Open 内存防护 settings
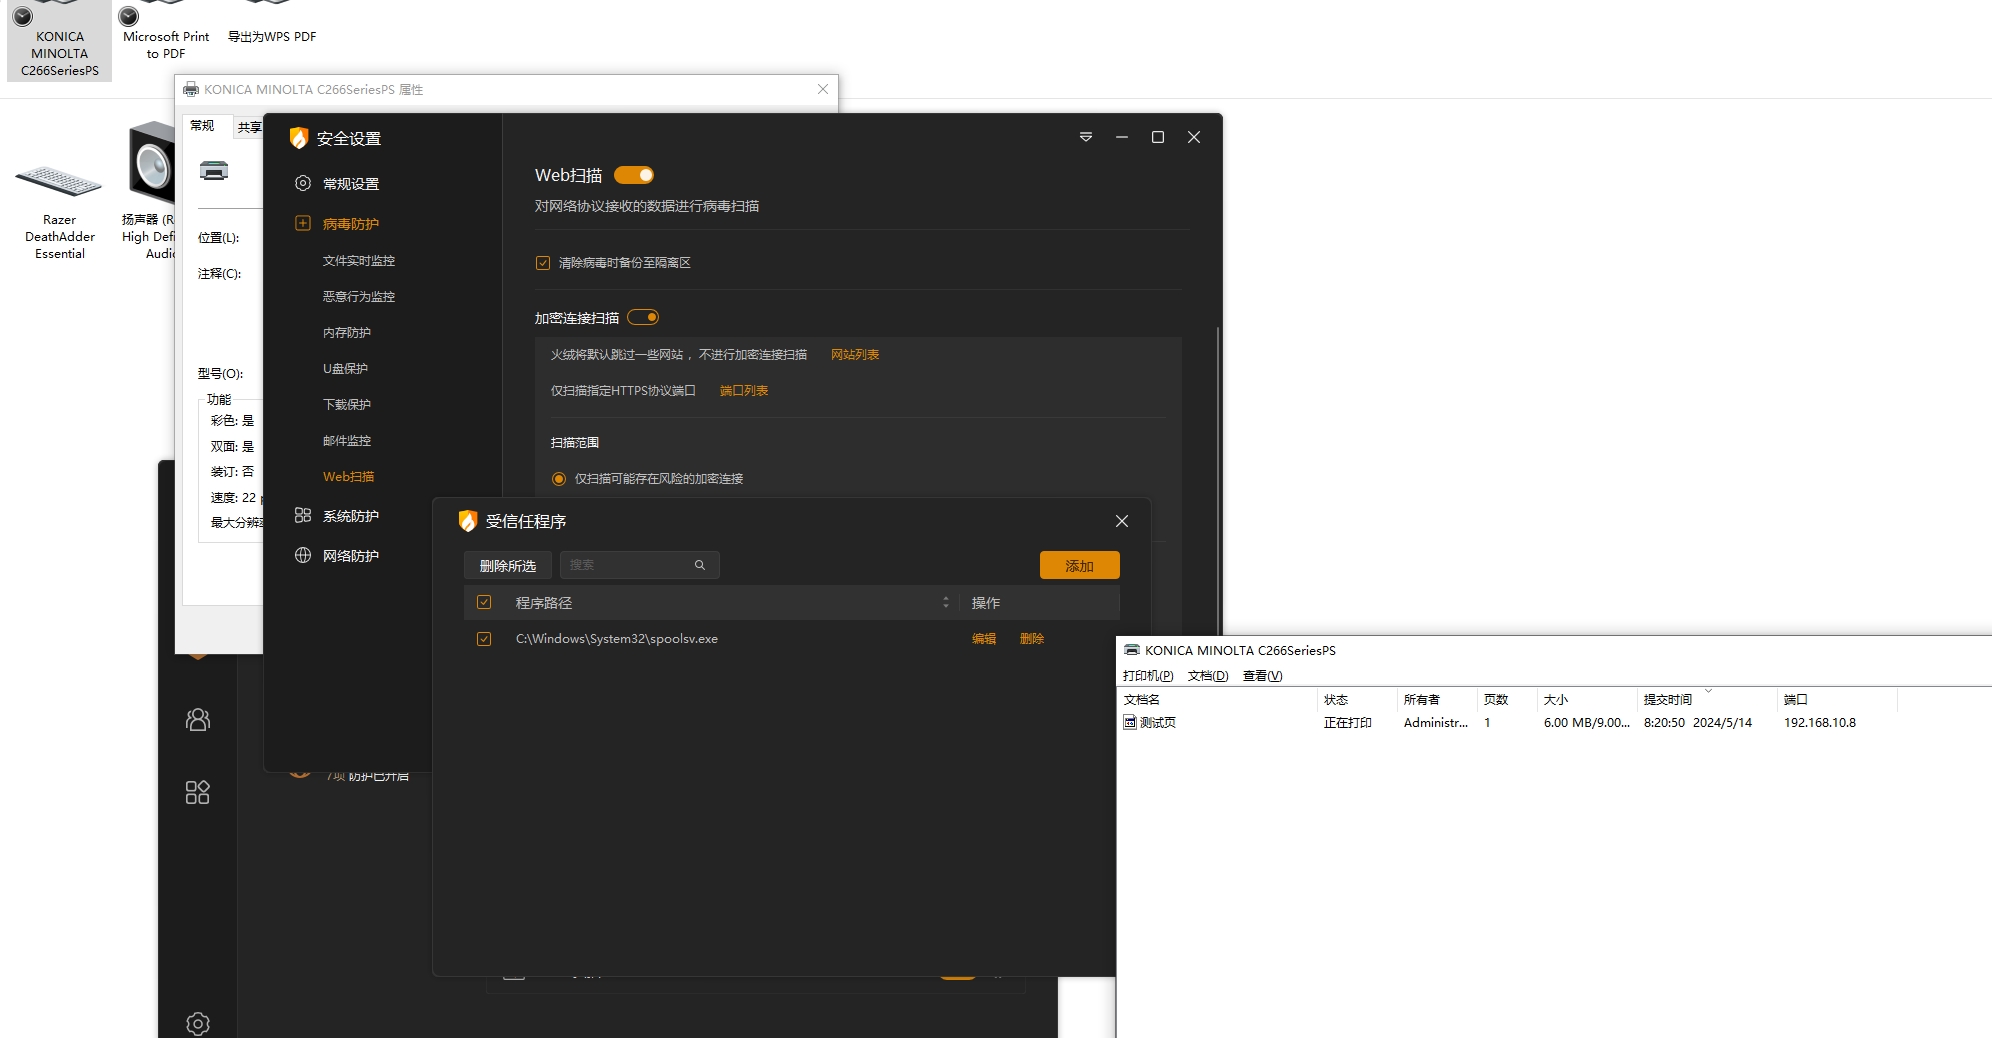Viewport: 1992px width, 1038px height. (x=347, y=333)
